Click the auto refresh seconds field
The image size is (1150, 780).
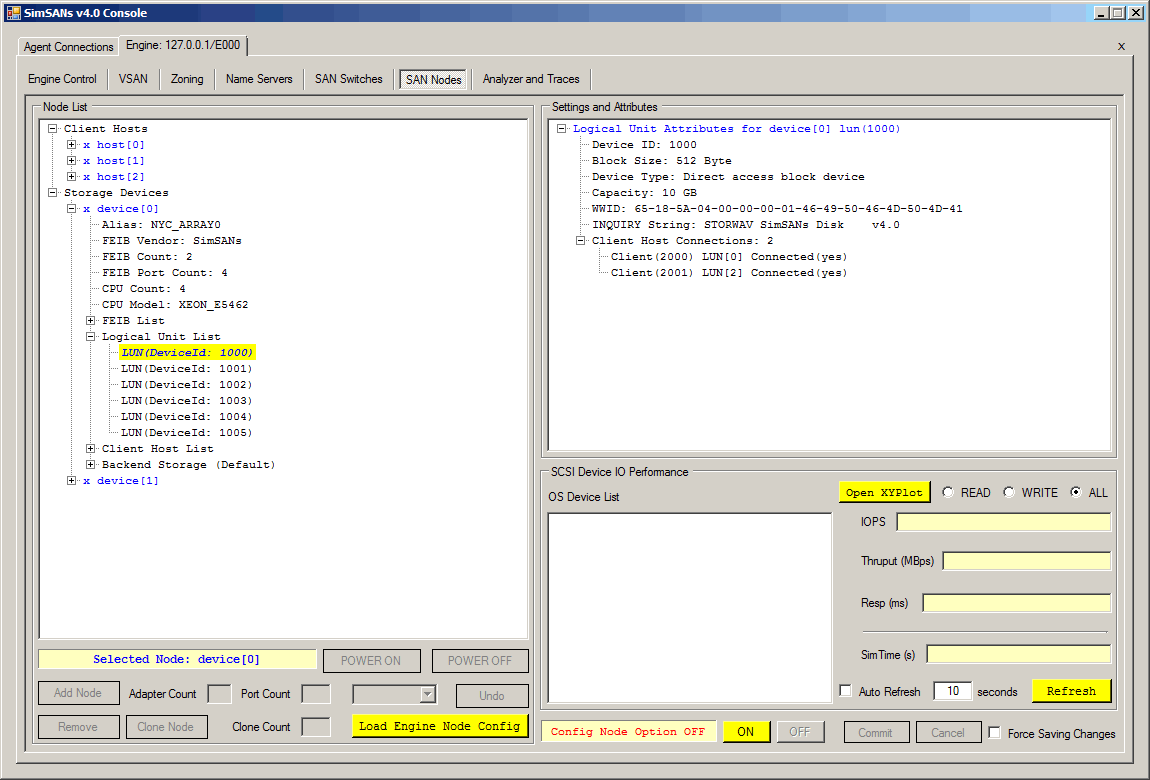(x=952, y=691)
